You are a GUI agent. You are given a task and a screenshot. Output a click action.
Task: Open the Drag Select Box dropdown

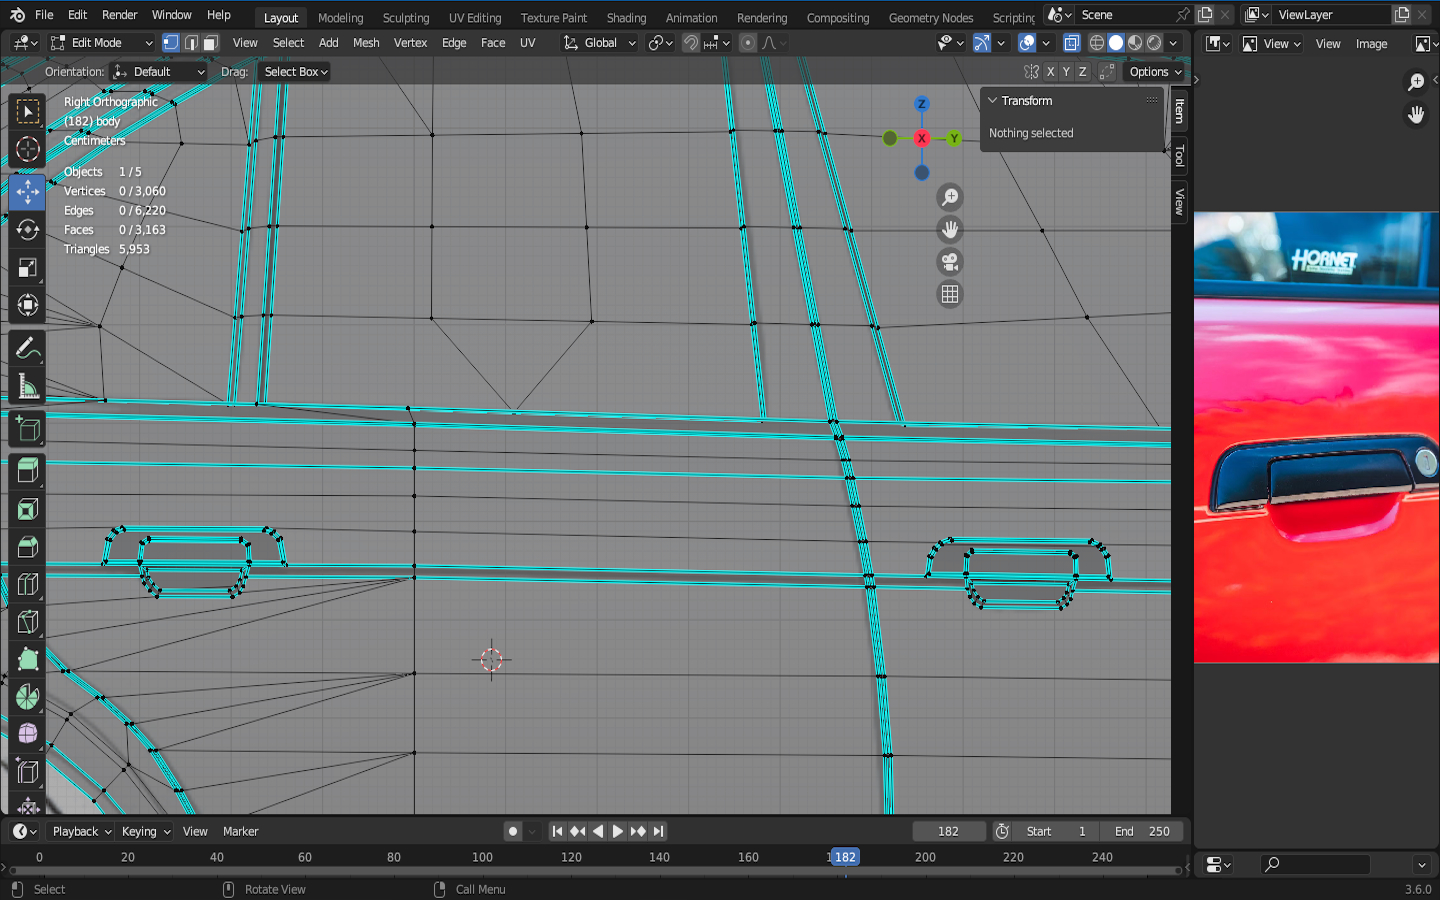pos(294,72)
